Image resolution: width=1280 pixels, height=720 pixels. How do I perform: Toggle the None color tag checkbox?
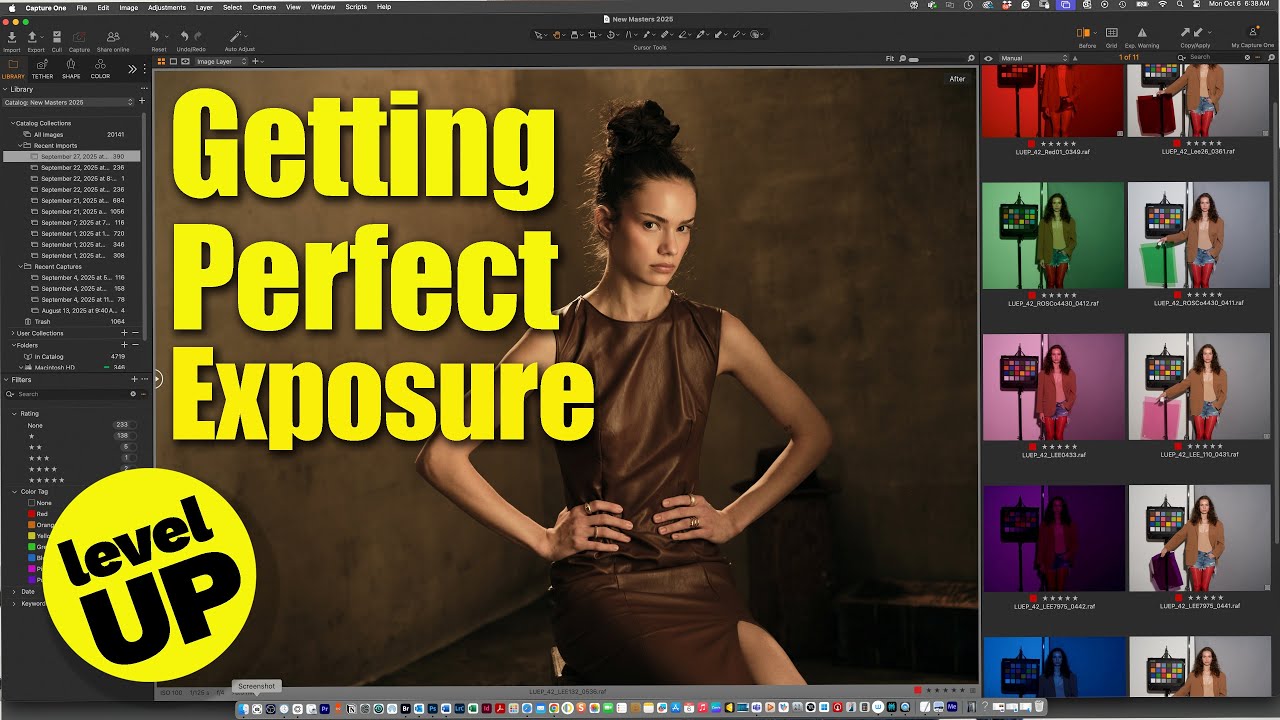tap(30, 503)
